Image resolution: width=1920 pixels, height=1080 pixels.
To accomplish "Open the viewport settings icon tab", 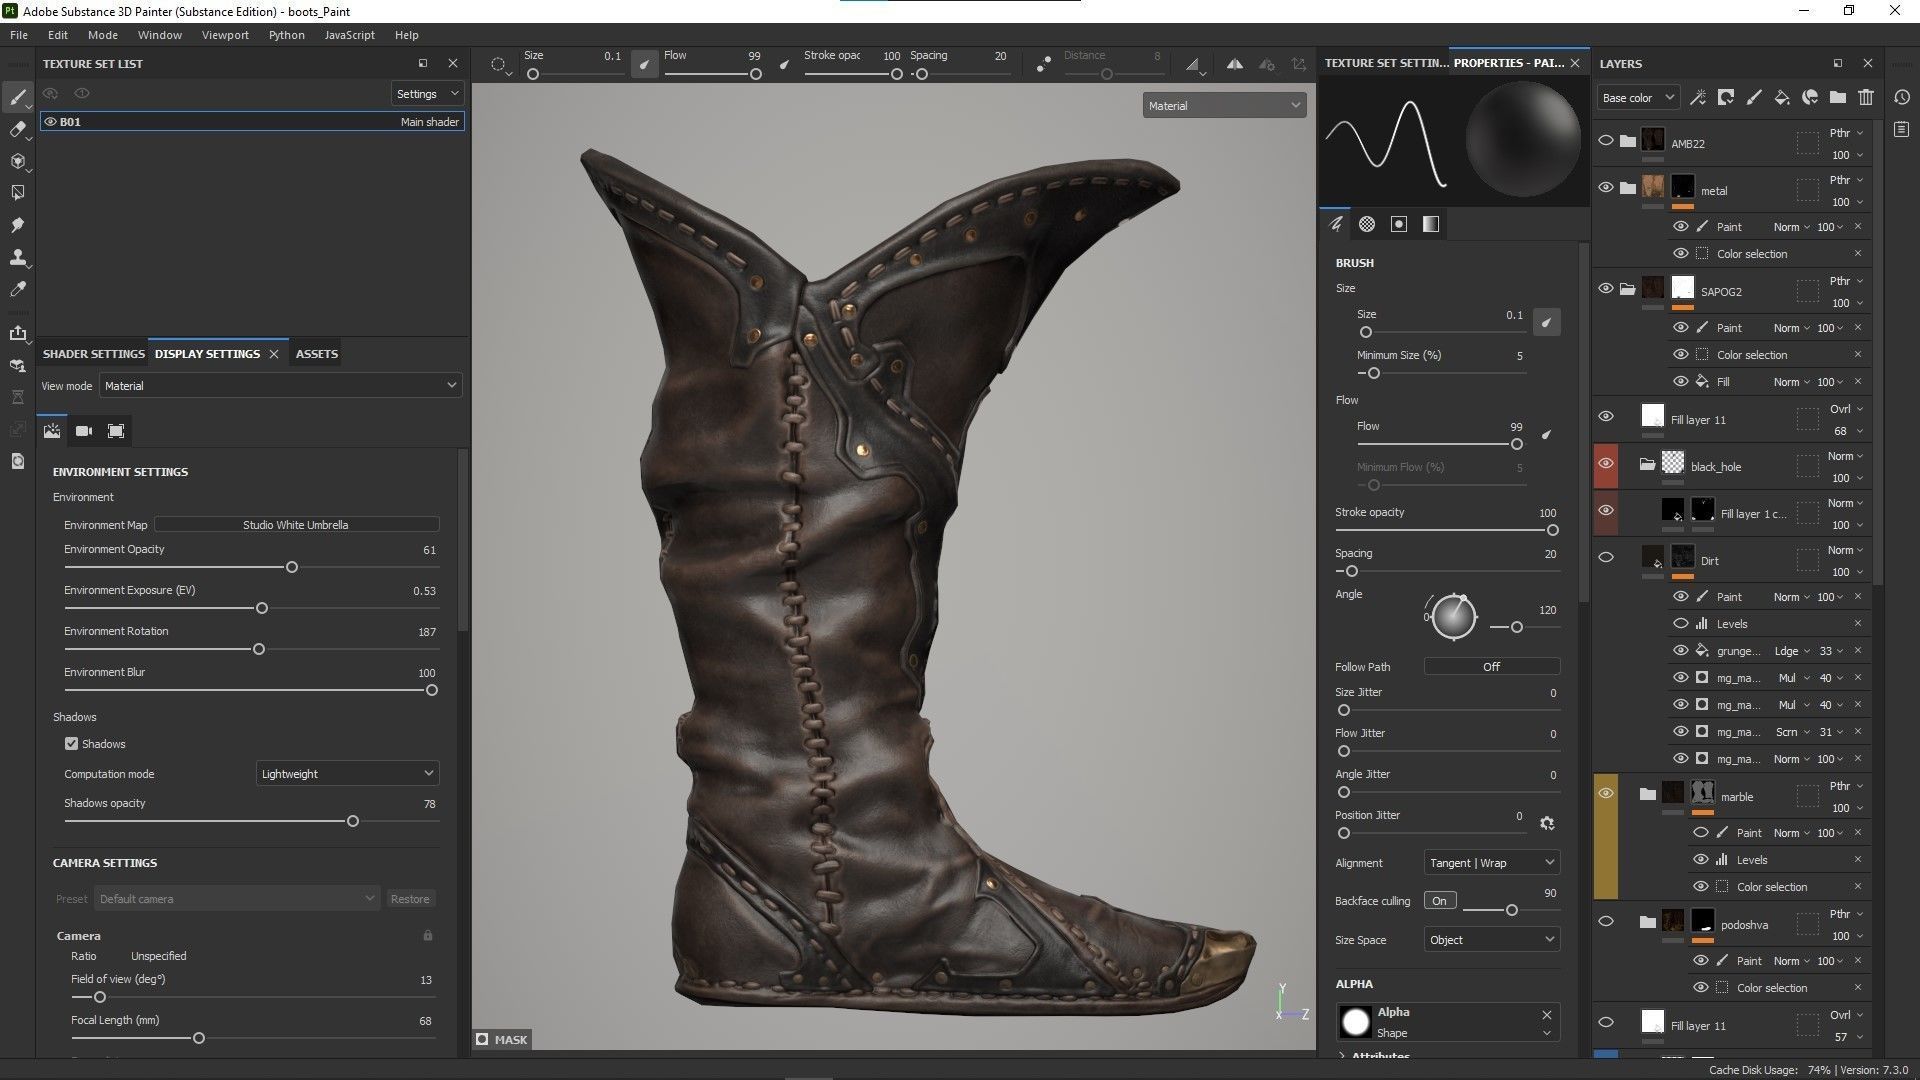I will pyautogui.click(x=116, y=431).
